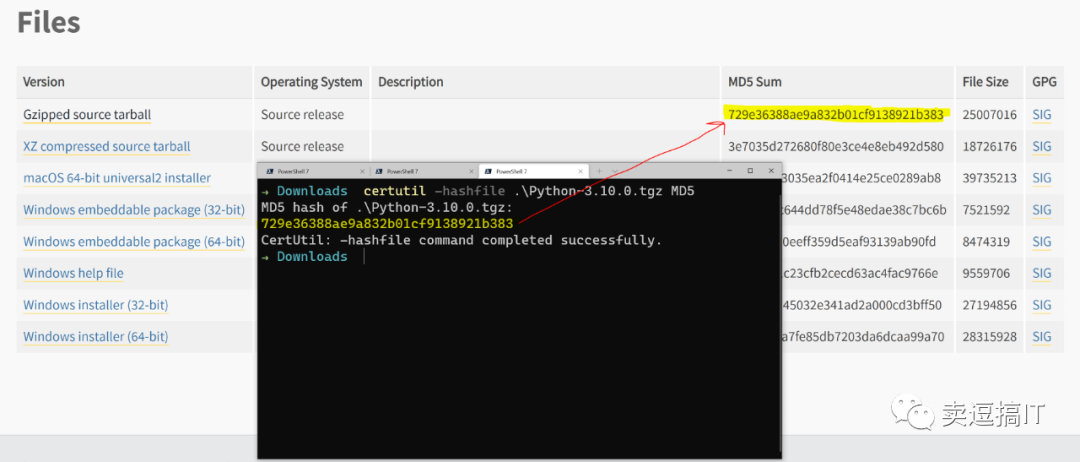The width and height of the screenshot is (1080, 462).
Task: Click file size 8474319
Action: point(986,242)
